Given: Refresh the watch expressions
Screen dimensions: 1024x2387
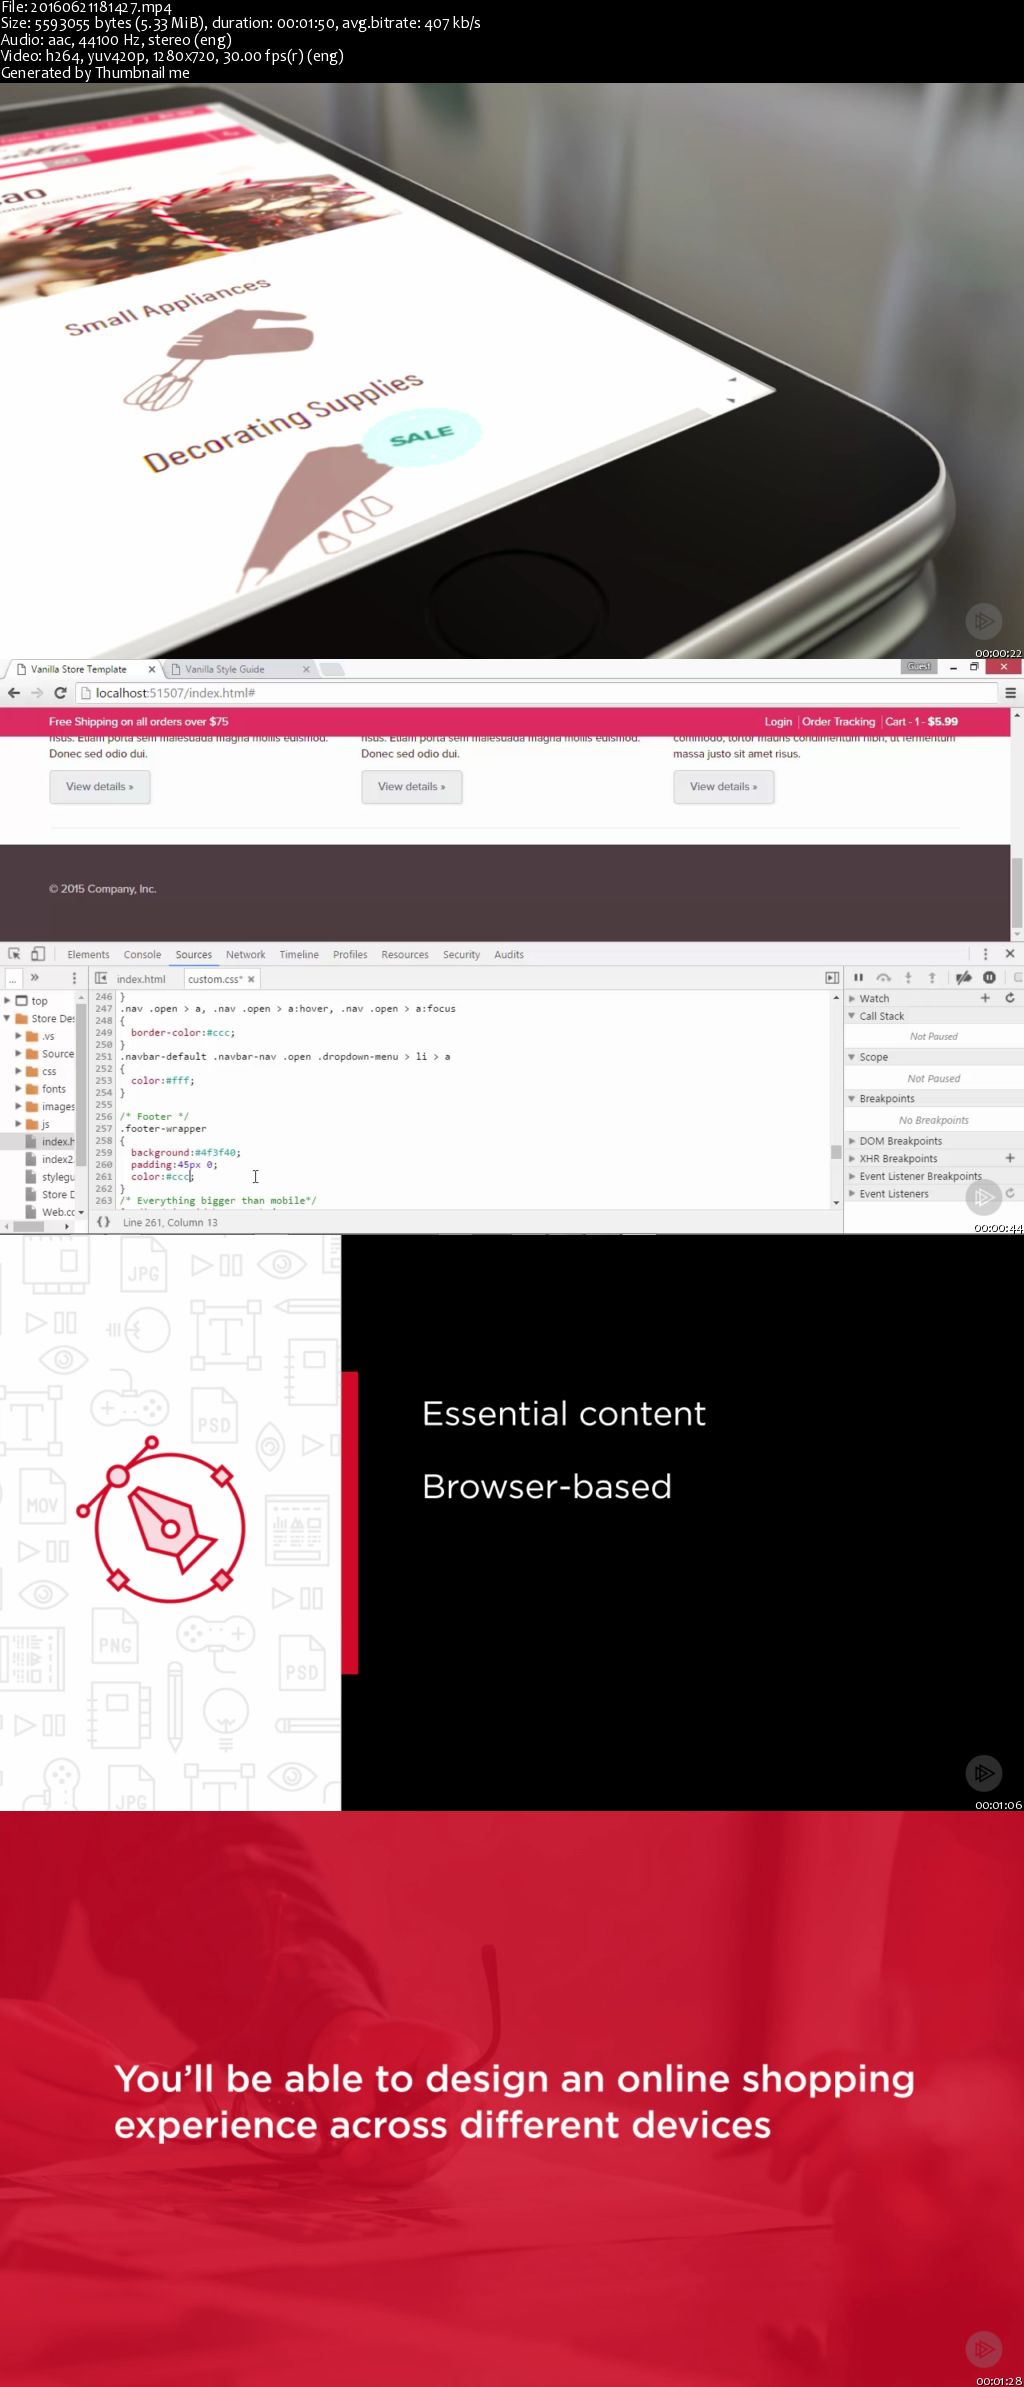Looking at the screenshot, I should tap(1010, 998).
